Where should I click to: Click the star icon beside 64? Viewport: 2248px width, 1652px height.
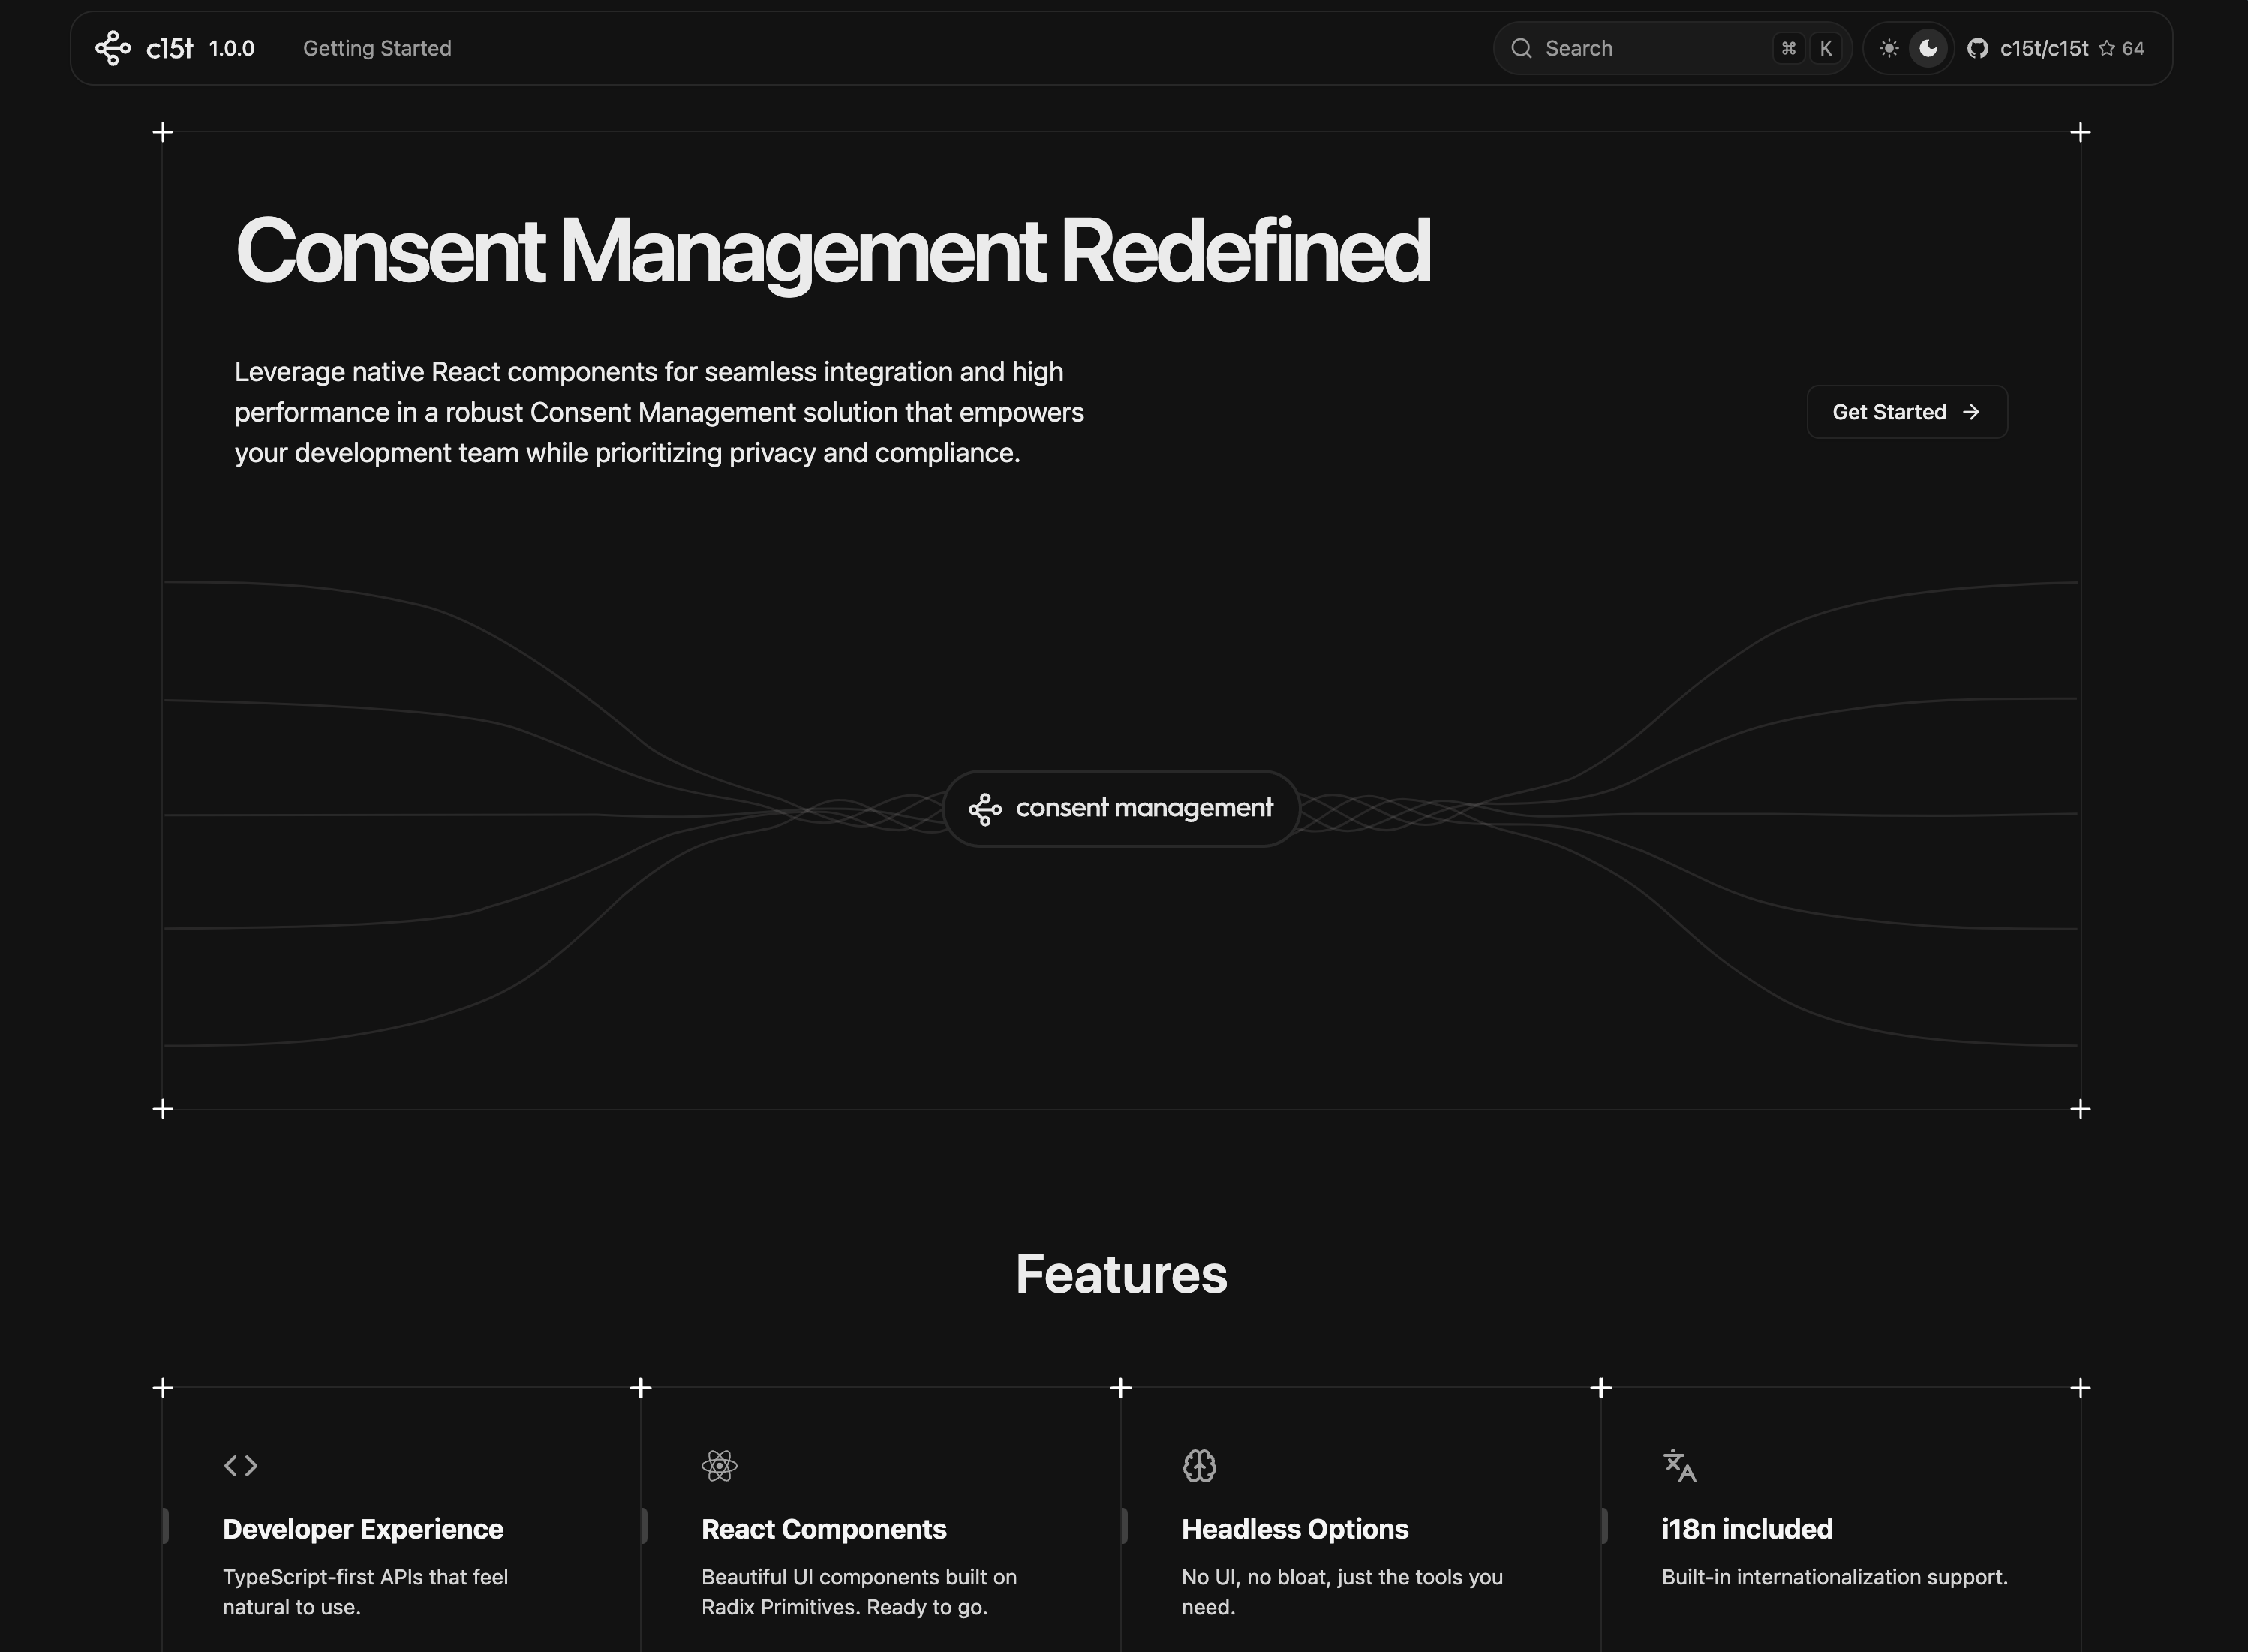[2106, 48]
